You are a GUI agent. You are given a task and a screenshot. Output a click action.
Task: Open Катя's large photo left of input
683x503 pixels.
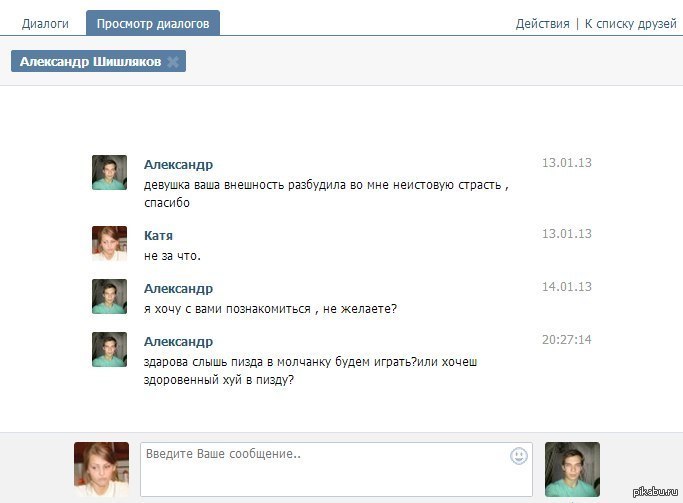pyautogui.click(x=101, y=469)
